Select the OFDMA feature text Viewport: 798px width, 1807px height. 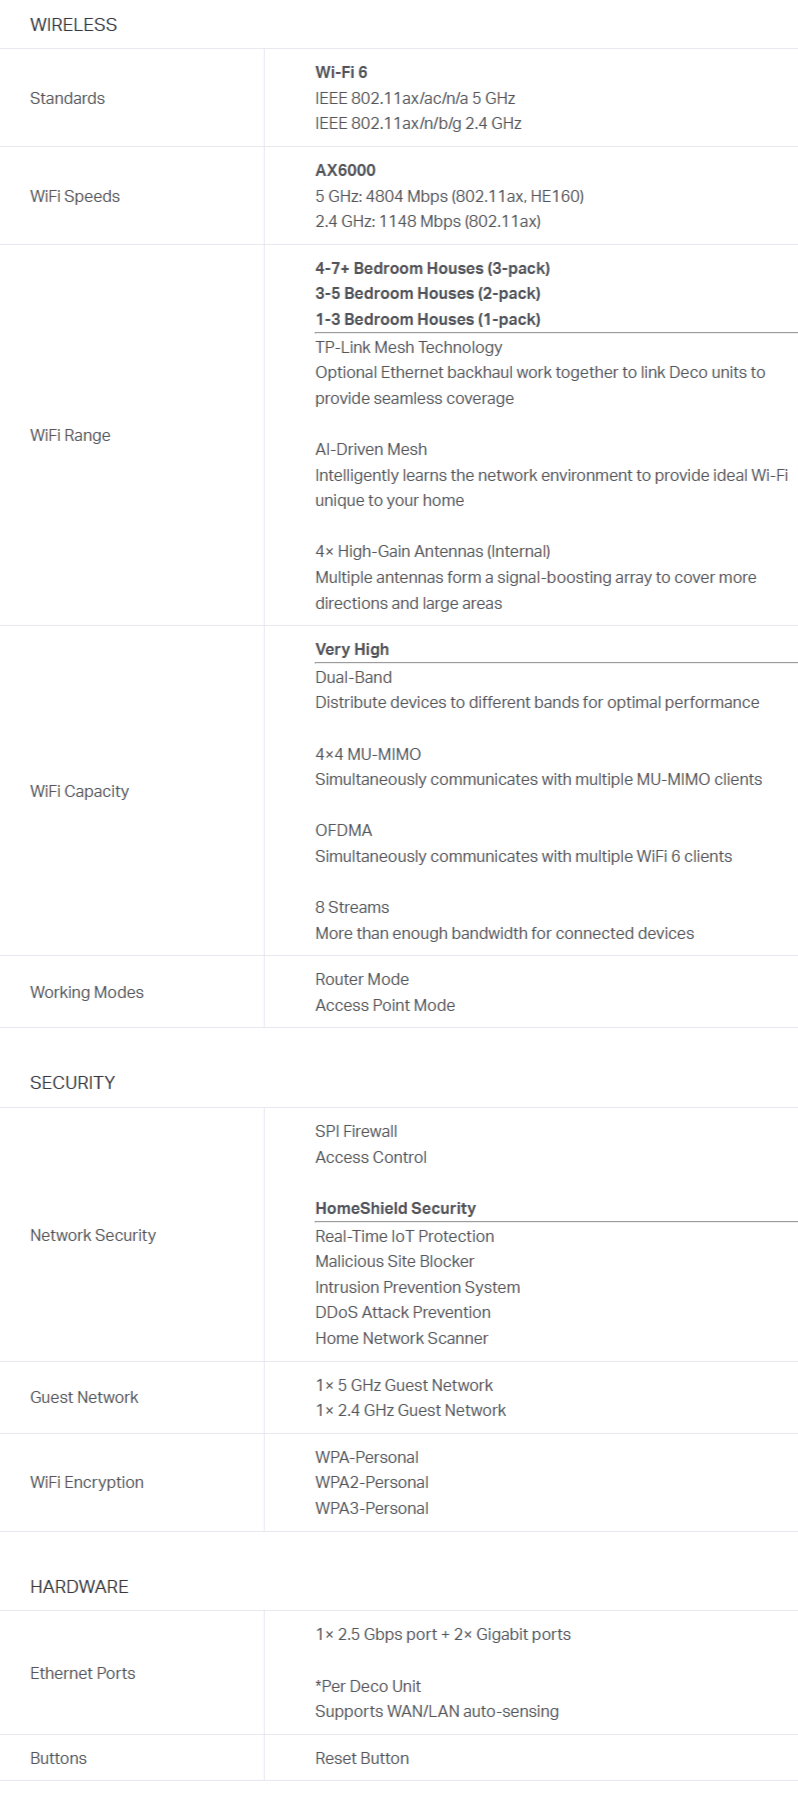click(x=343, y=830)
